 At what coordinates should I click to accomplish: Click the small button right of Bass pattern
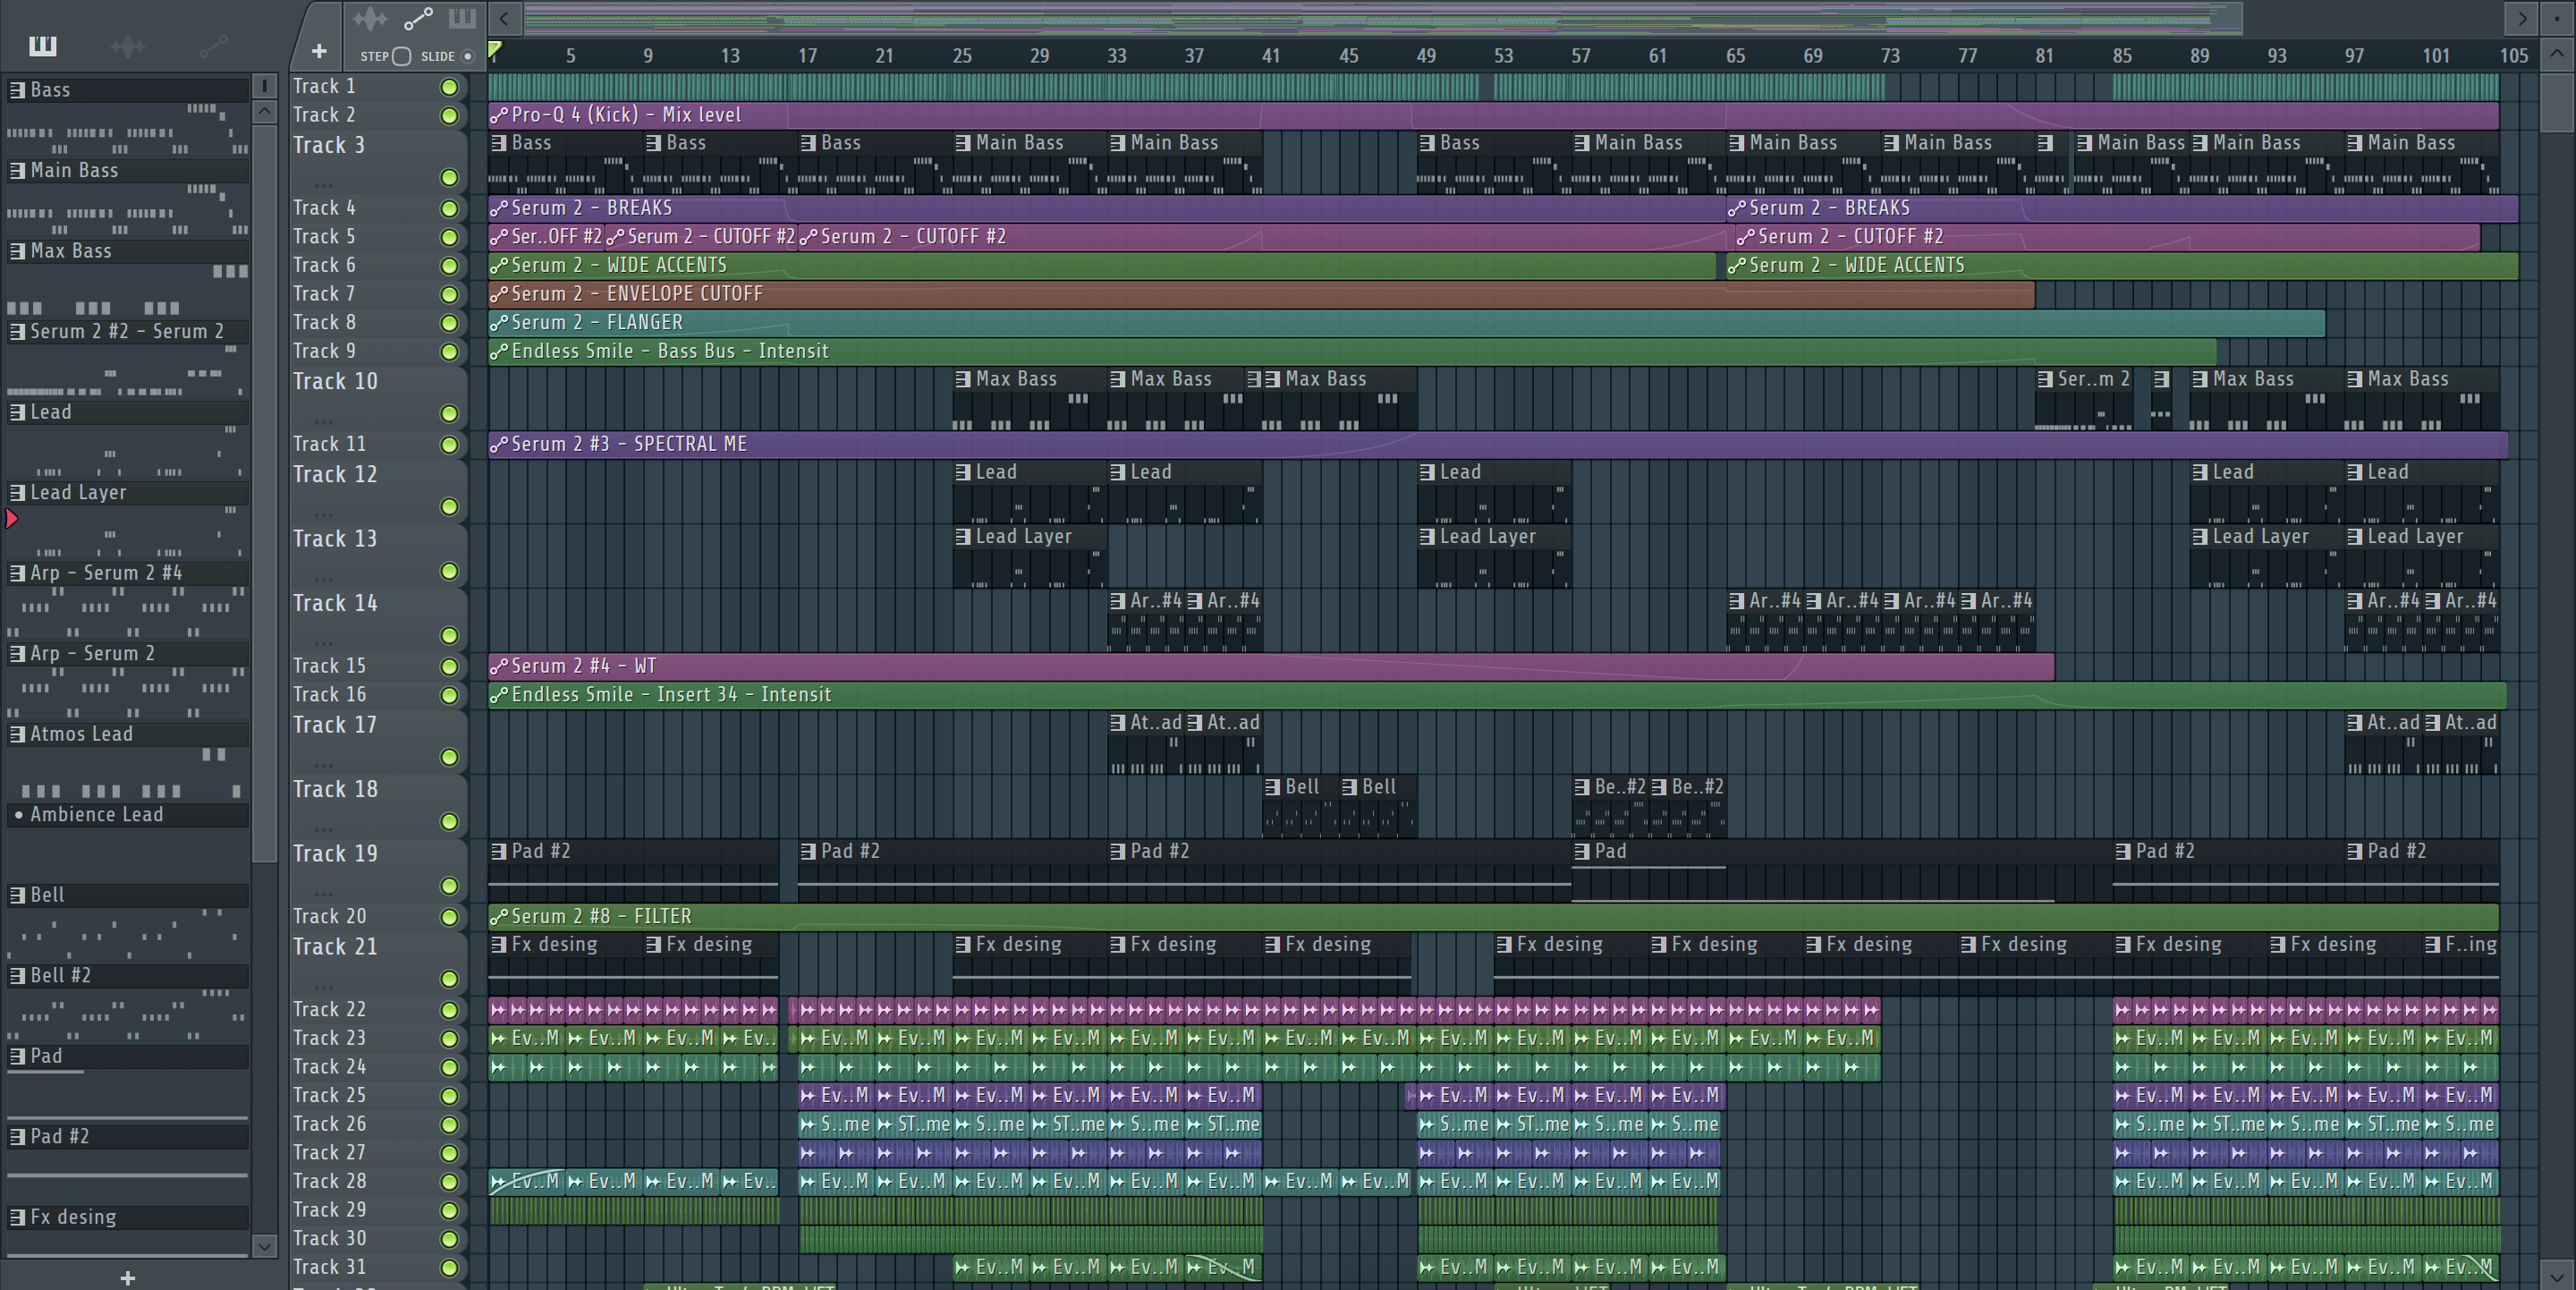pyautogui.click(x=264, y=85)
